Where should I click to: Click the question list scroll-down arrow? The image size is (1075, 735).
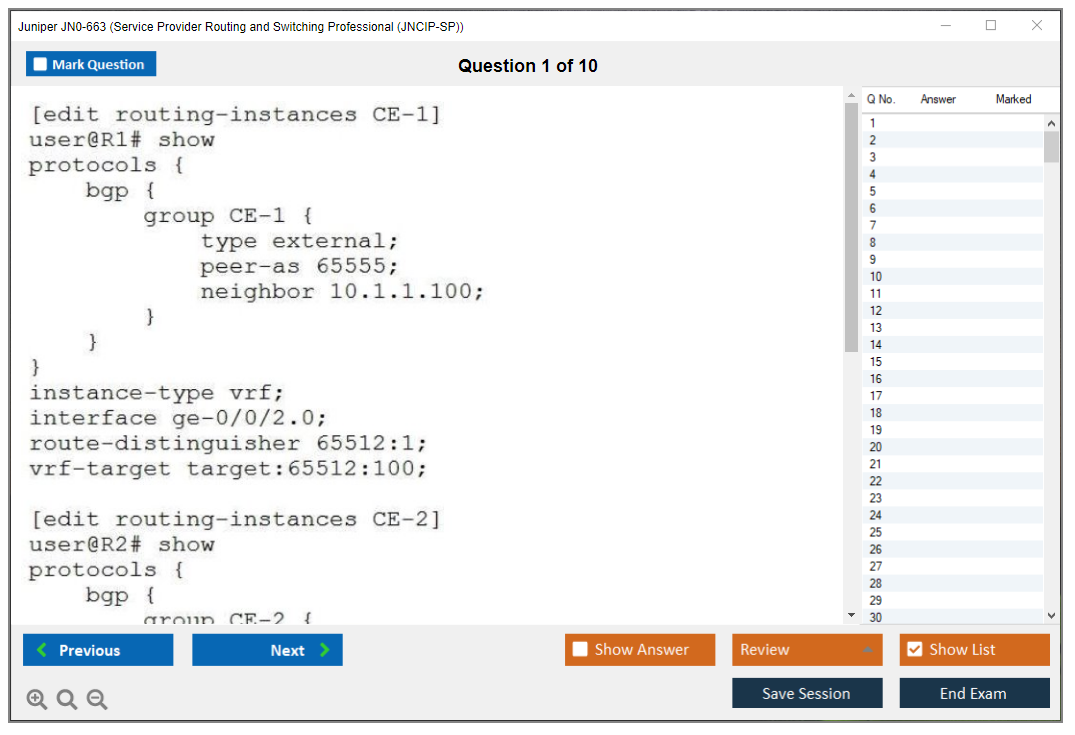pyautogui.click(x=1051, y=616)
